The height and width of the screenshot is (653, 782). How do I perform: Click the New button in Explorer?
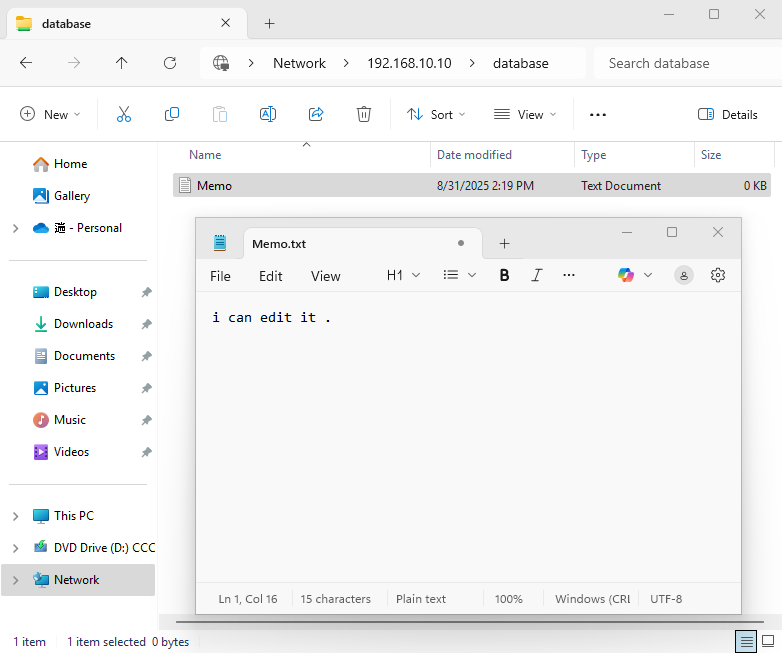click(x=50, y=115)
